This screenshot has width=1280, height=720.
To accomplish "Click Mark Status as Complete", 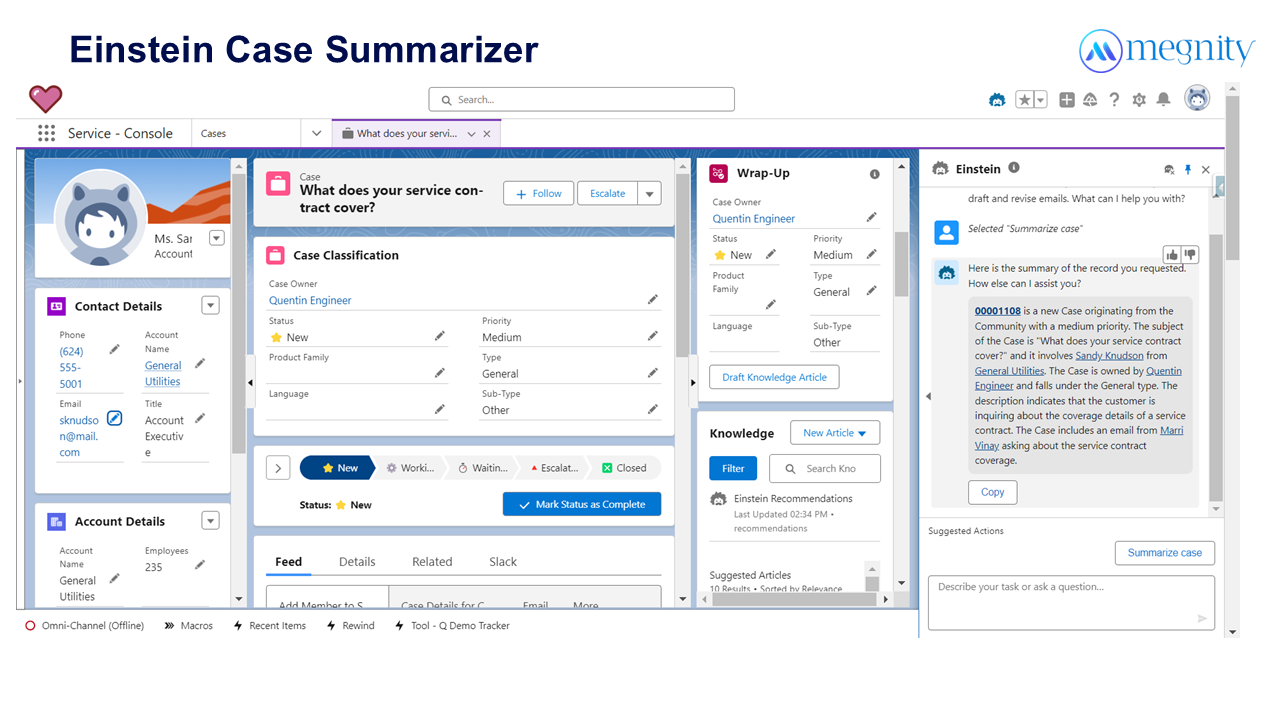I will tap(582, 504).
